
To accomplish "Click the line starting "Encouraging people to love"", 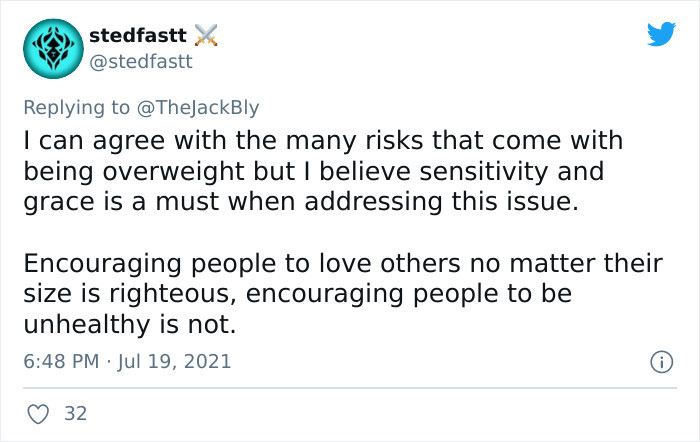I will coord(342,265).
